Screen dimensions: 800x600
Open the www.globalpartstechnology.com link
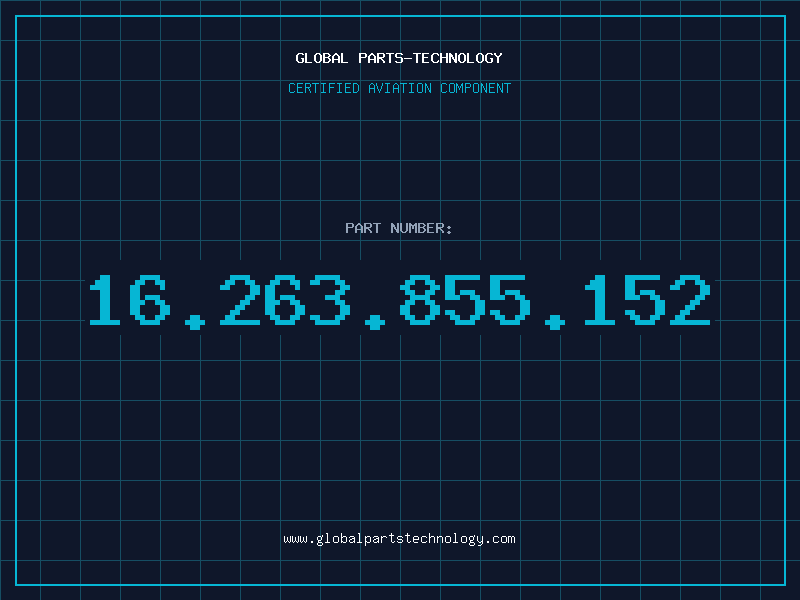(x=399, y=539)
